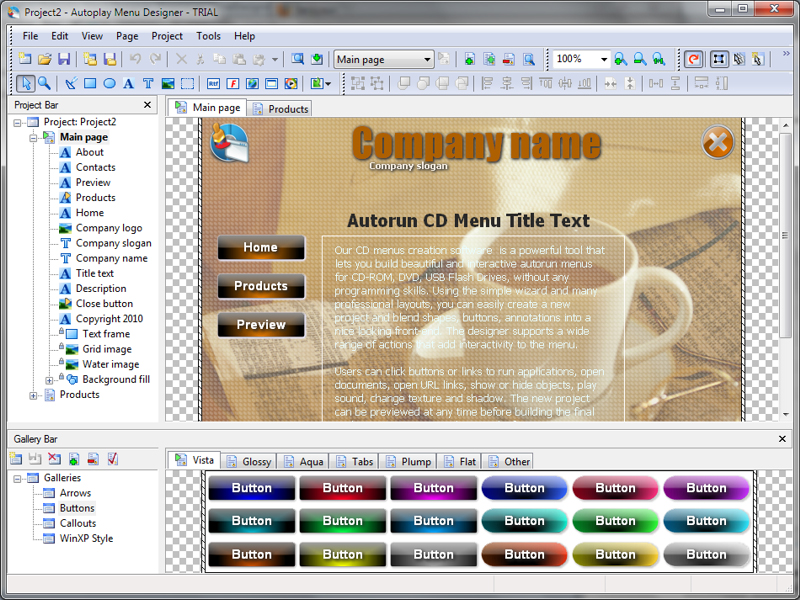This screenshot has width=800, height=600.
Task: Expand the Products page tree node
Action: point(34,395)
